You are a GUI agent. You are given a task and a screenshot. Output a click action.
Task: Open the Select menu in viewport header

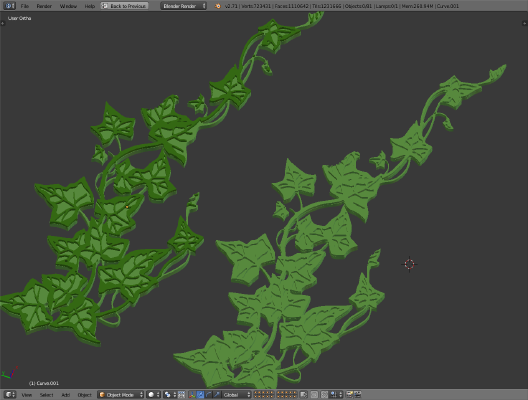tap(46, 395)
